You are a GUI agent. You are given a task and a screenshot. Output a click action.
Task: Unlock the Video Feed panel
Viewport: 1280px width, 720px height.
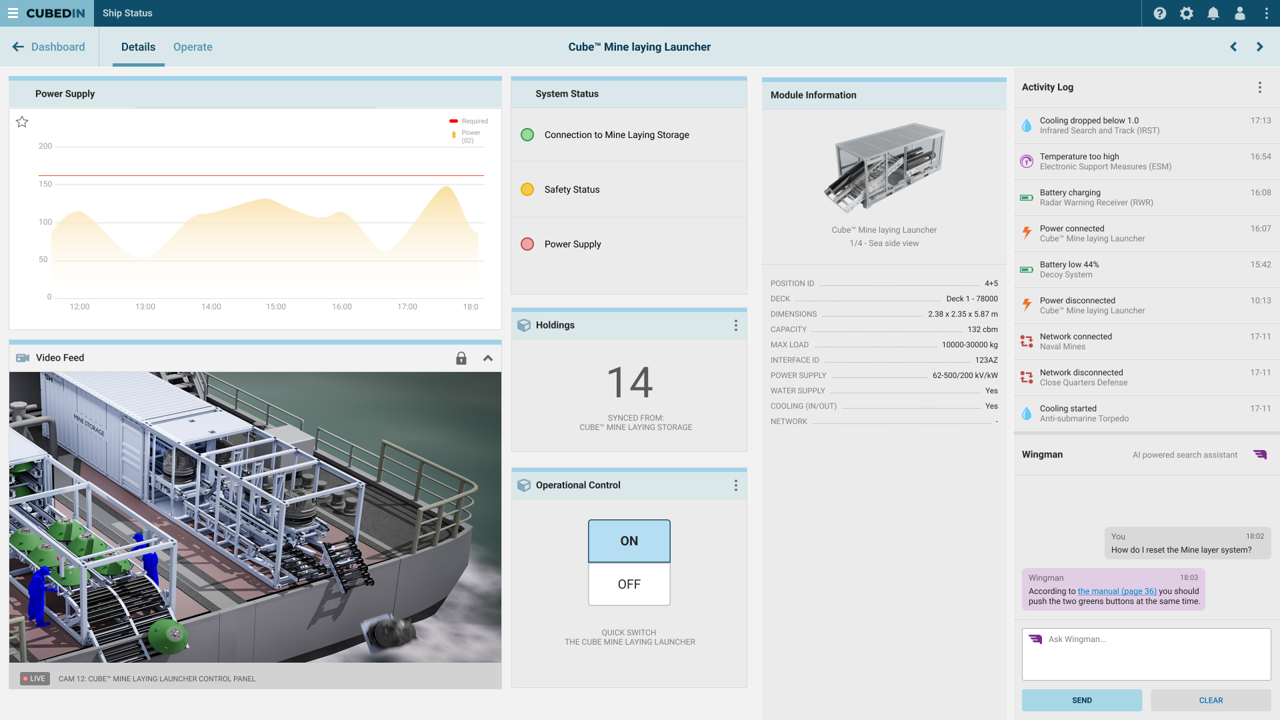click(461, 357)
